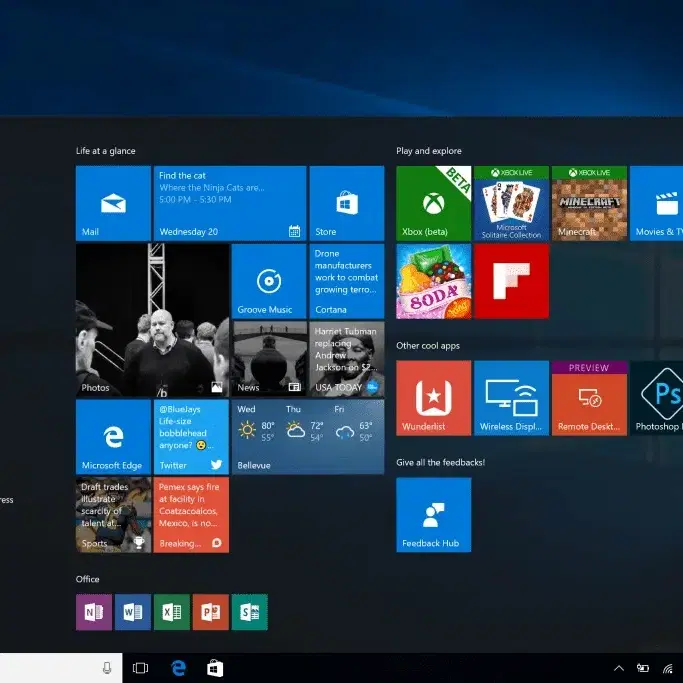Image resolution: width=683 pixels, height=683 pixels.
Task: Open the Movies & TV tile
Action: pos(656,203)
